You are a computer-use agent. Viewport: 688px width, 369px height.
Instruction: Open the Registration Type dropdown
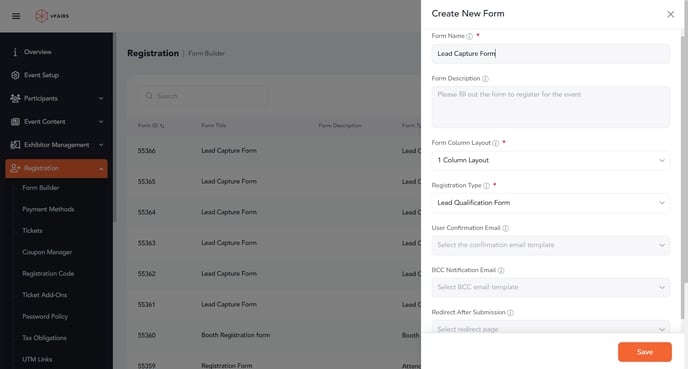(551, 203)
